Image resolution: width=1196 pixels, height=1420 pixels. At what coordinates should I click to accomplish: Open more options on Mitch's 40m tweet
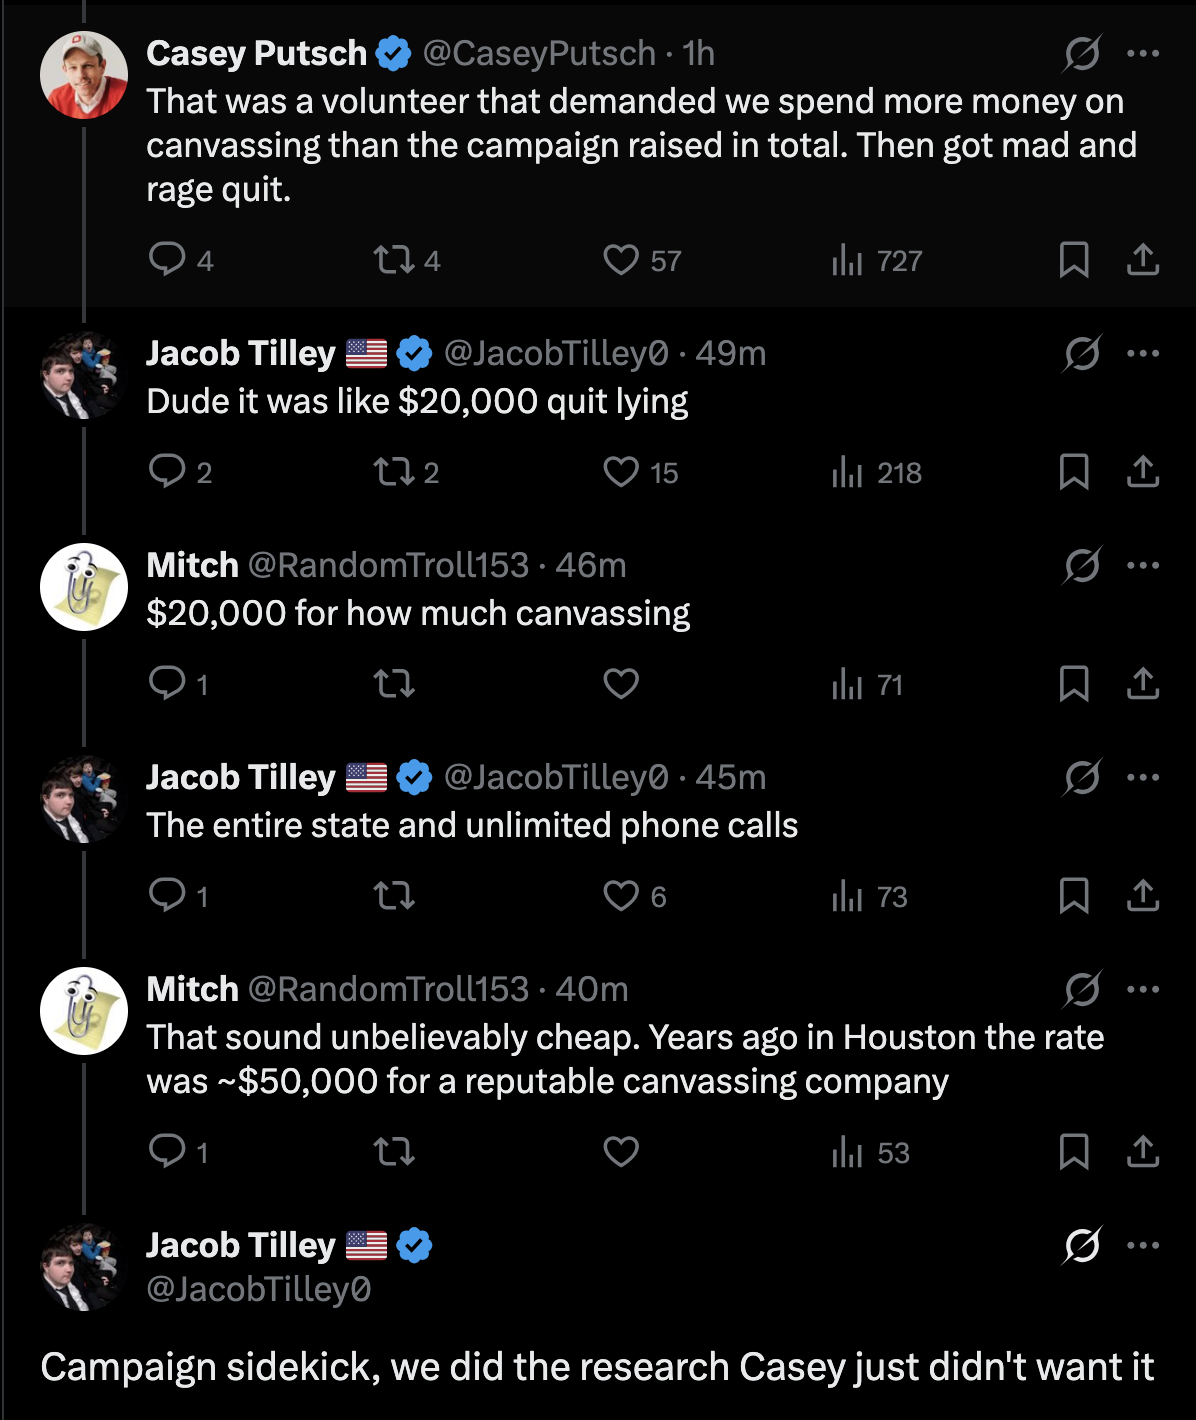tap(1142, 989)
